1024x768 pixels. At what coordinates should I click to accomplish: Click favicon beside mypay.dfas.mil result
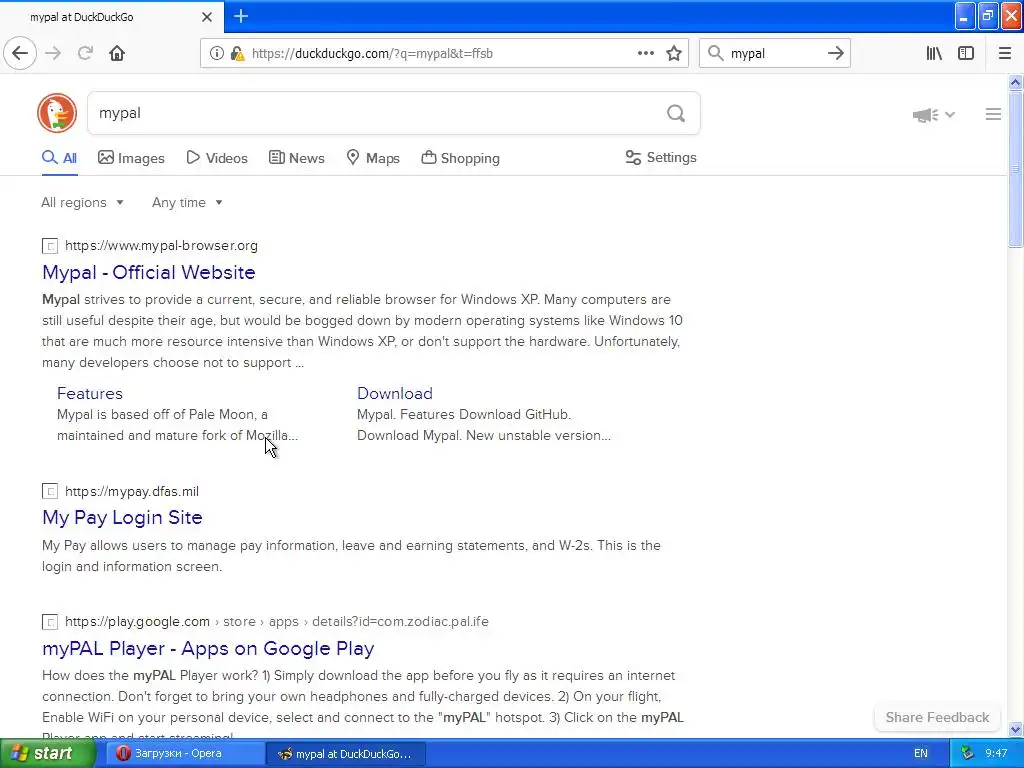pyautogui.click(x=50, y=491)
